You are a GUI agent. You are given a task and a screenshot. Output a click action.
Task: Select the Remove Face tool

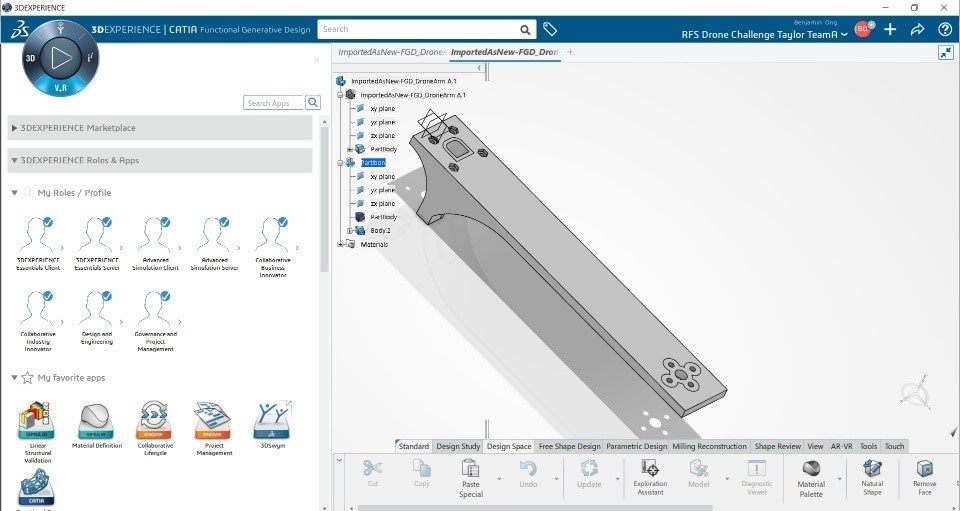coord(924,477)
